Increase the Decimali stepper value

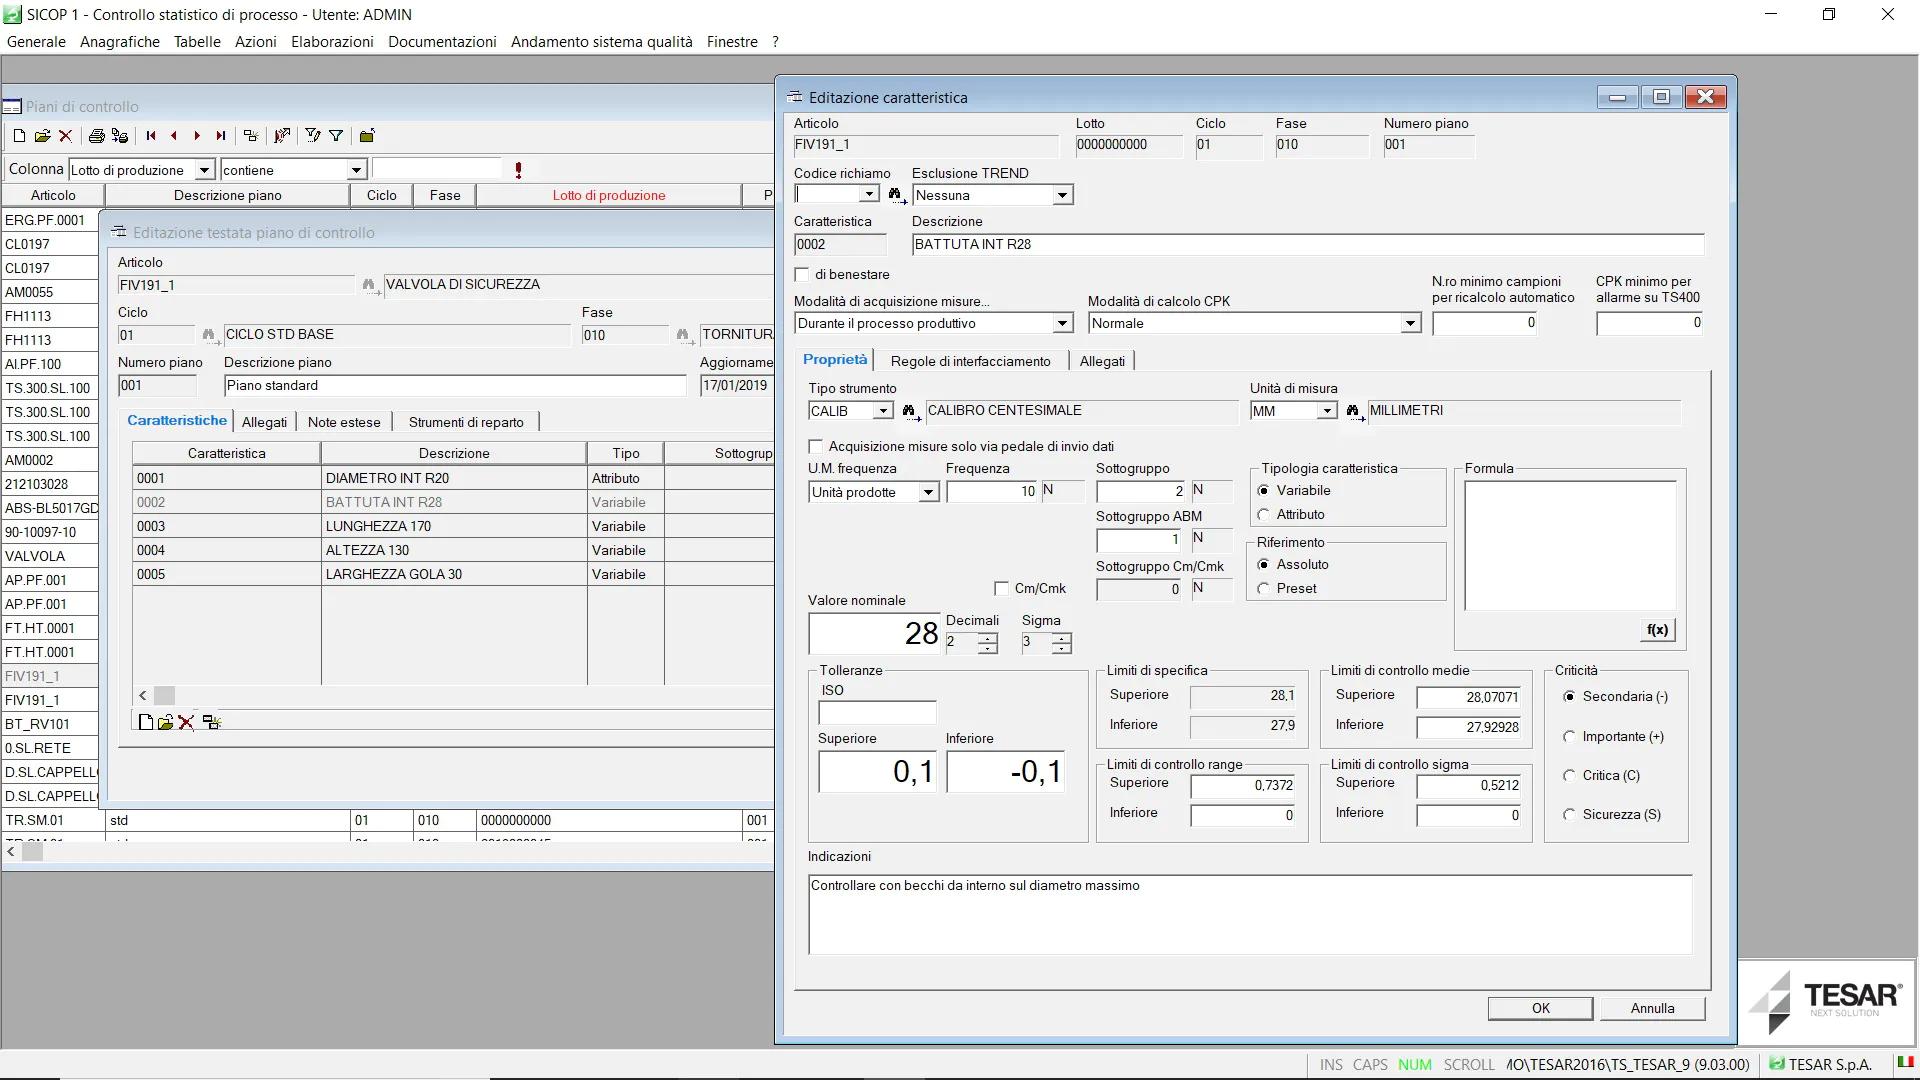(988, 637)
